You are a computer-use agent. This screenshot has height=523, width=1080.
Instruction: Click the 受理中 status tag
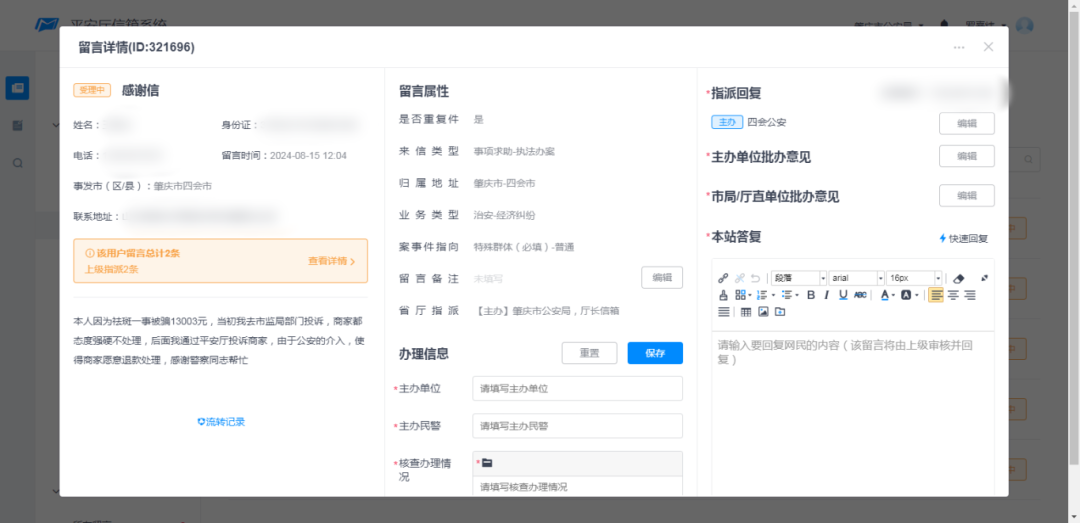tap(92, 90)
